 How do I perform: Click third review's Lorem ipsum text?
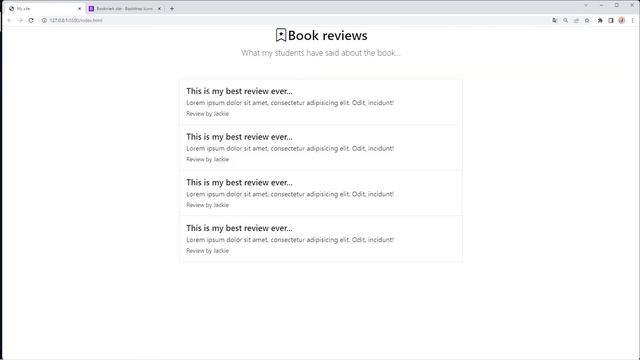(x=290, y=194)
